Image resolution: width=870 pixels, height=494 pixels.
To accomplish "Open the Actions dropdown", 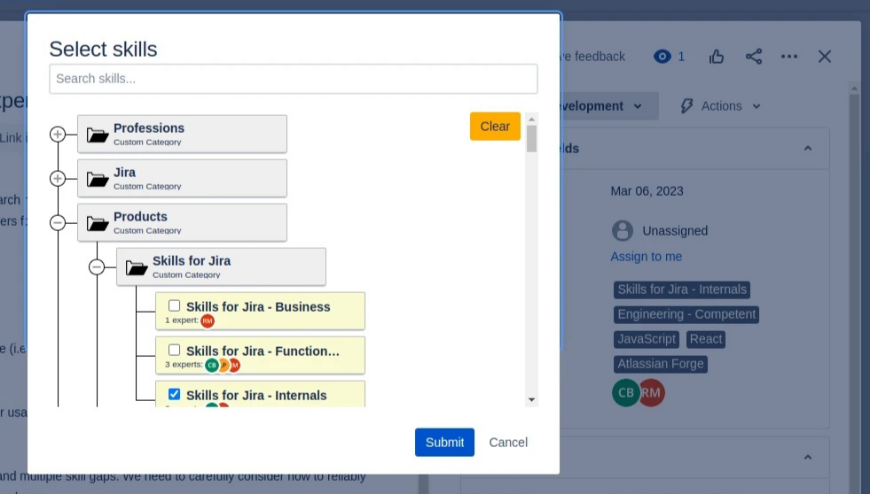I will [x=720, y=106].
